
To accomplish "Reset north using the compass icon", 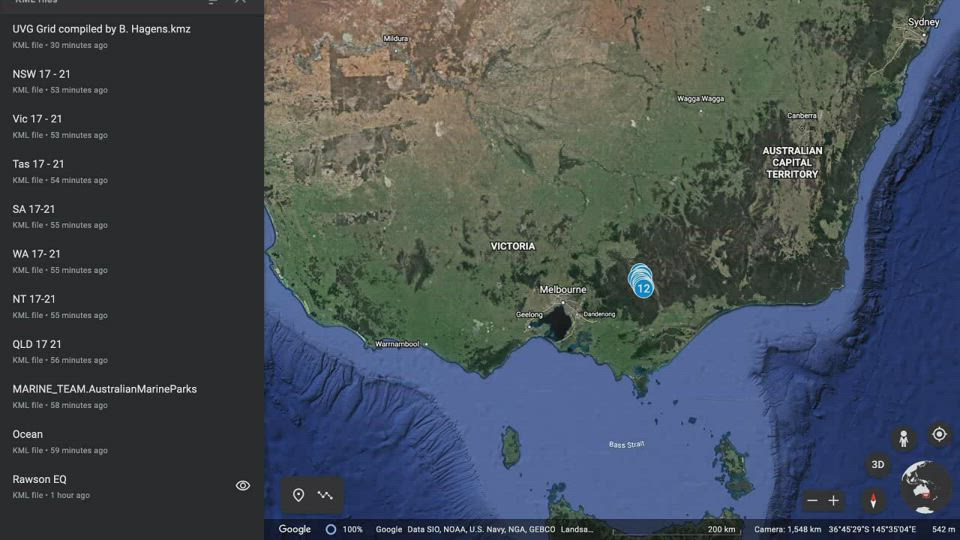I will coord(873,500).
